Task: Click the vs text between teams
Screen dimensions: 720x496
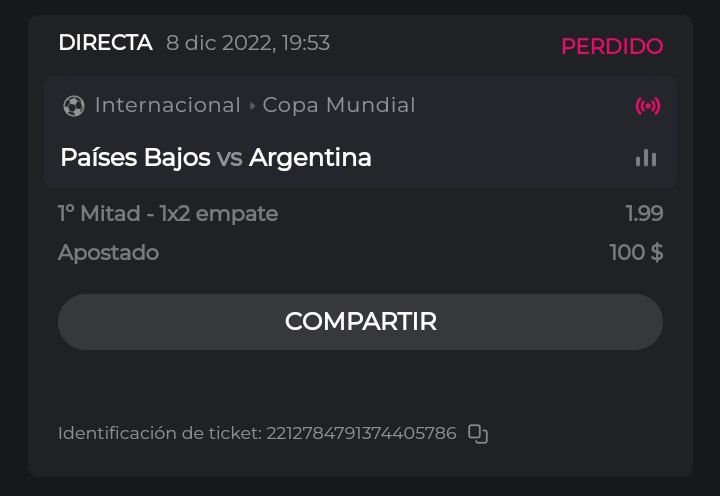Action: point(230,158)
